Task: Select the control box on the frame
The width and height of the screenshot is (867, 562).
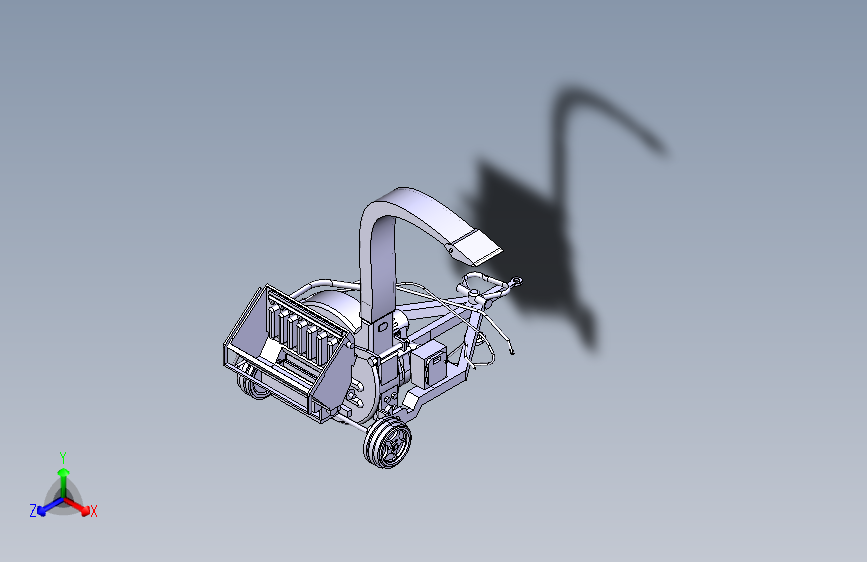Action: 429,364
